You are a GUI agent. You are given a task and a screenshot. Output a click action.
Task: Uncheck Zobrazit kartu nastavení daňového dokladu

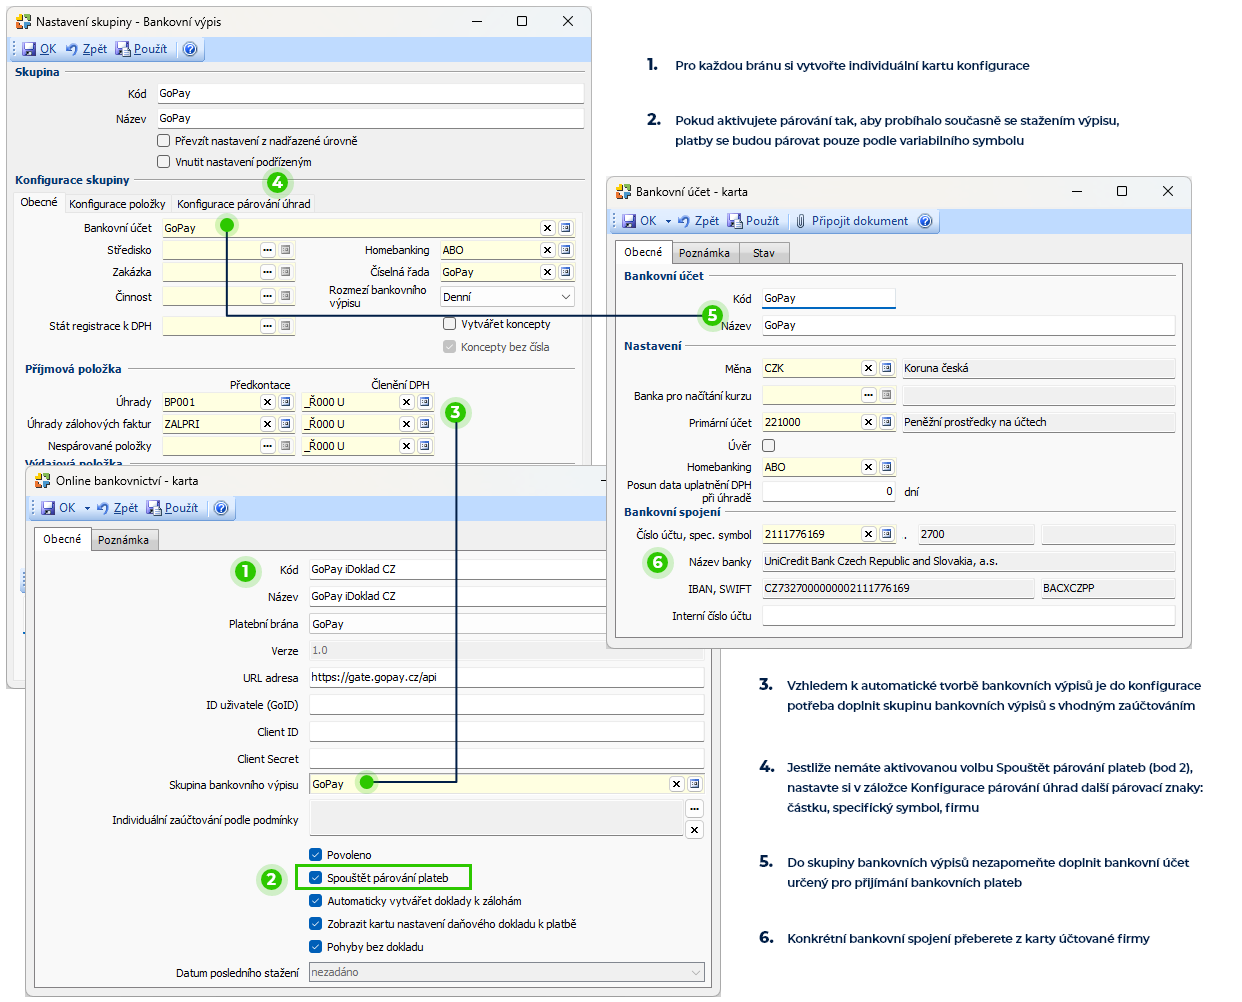316,924
